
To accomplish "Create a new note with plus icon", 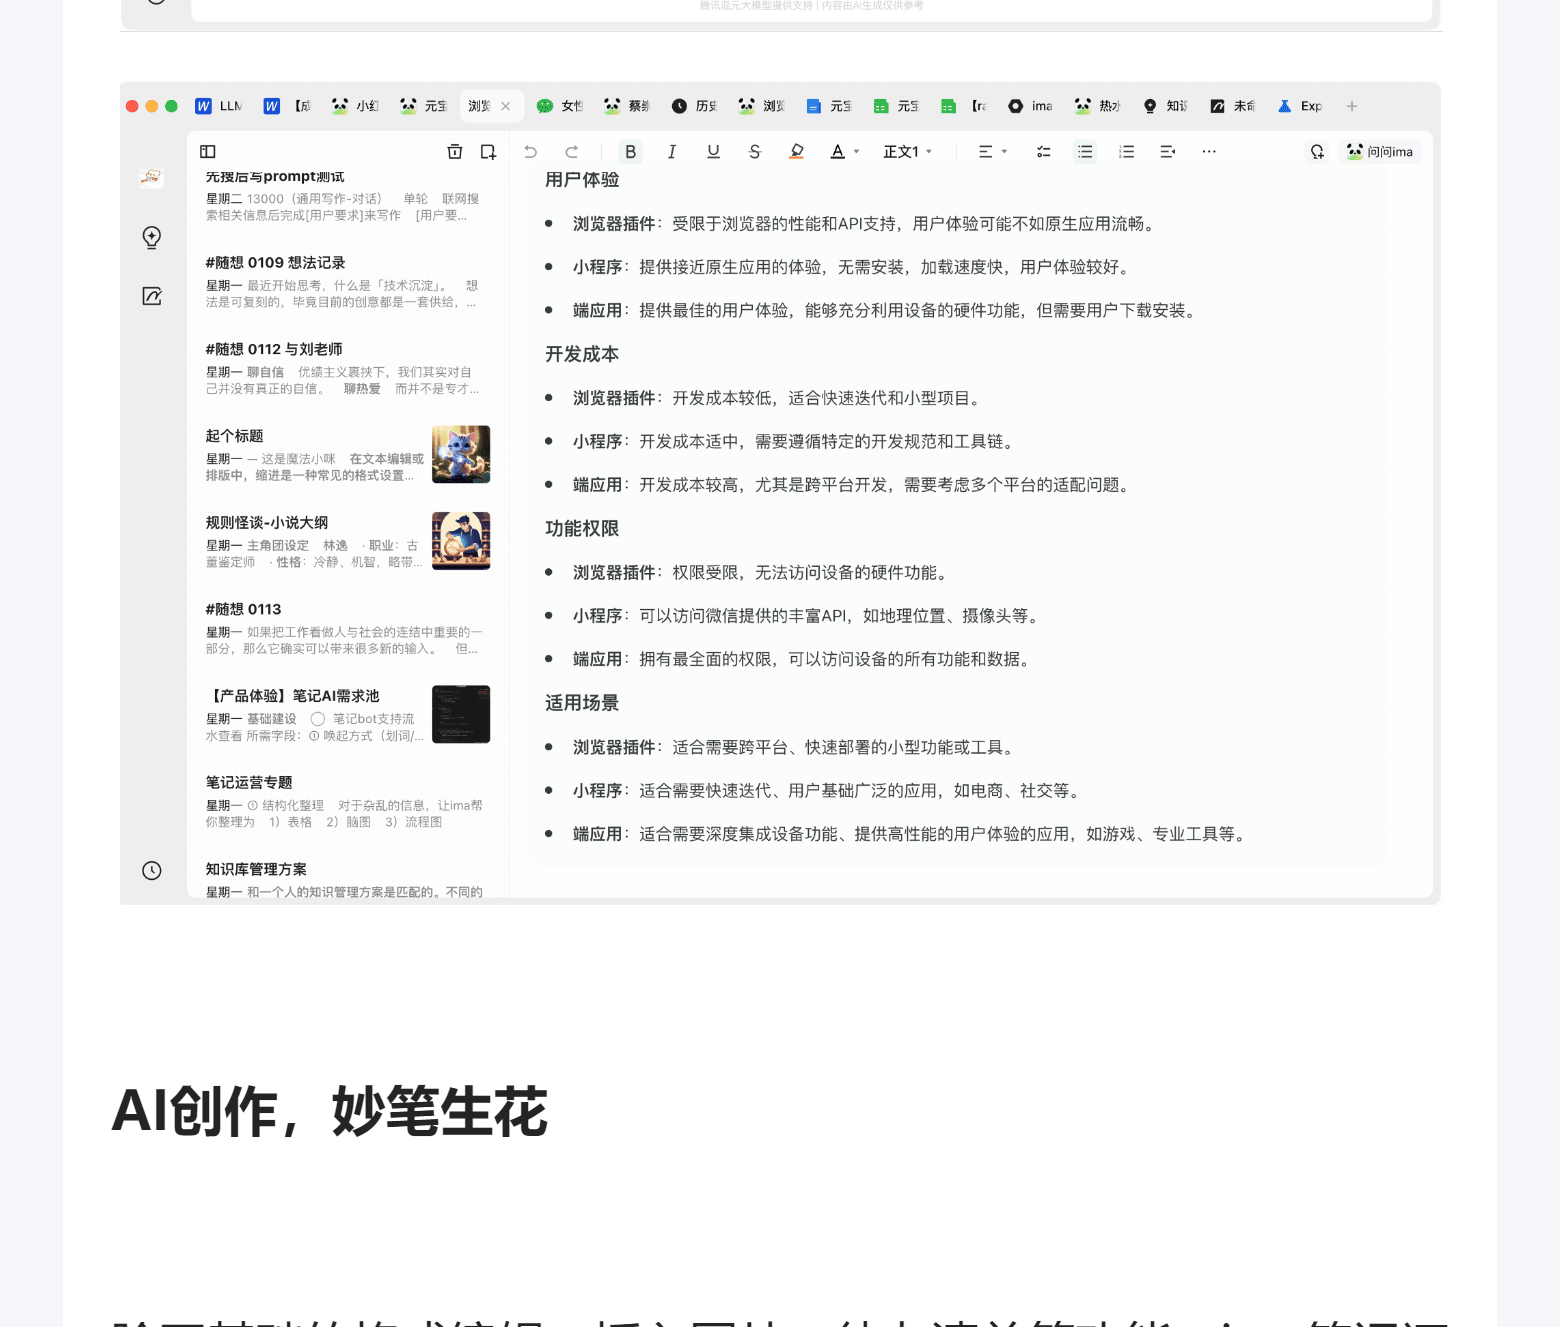I will click(x=488, y=152).
